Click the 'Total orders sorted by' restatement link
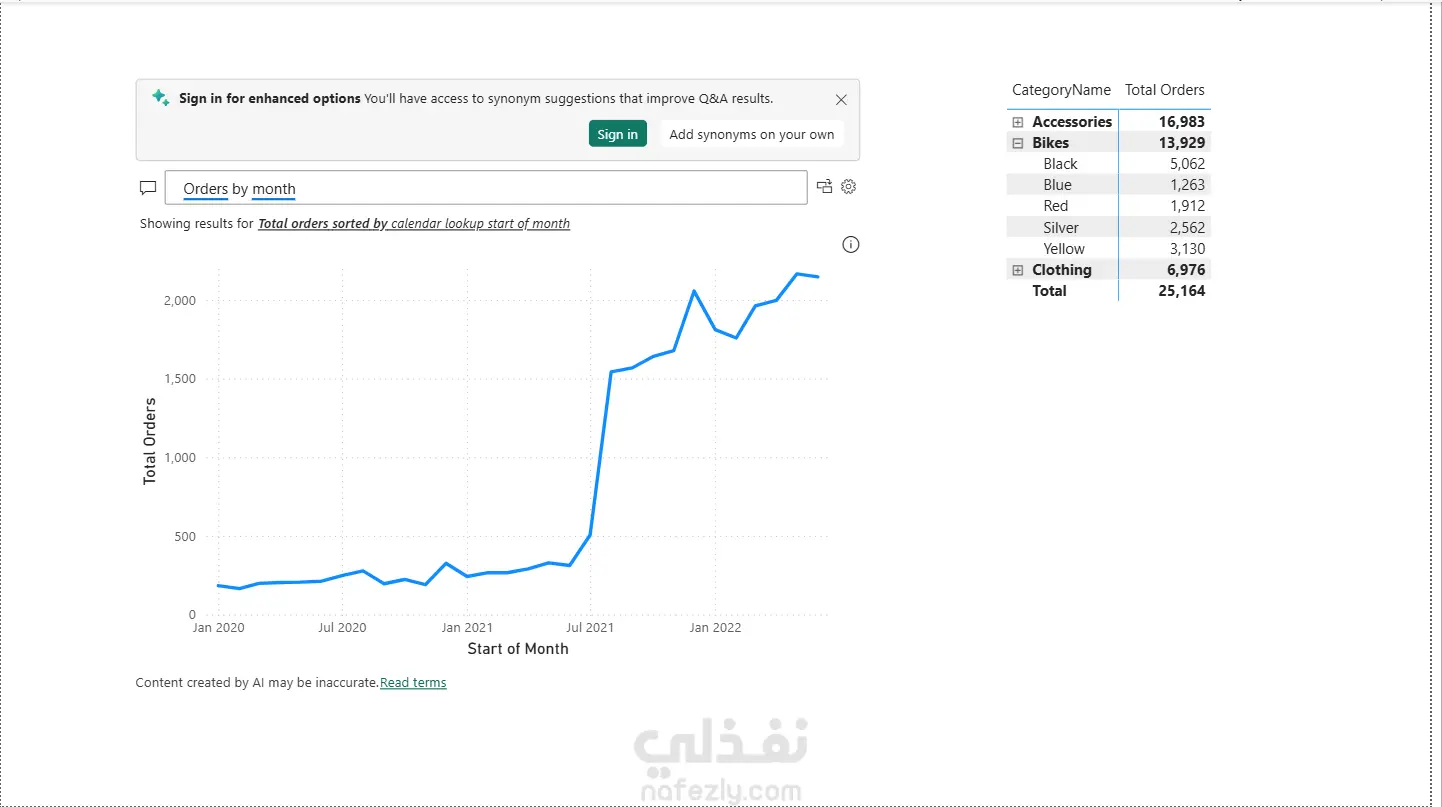The height and width of the screenshot is (807, 1442). (323, 224)
